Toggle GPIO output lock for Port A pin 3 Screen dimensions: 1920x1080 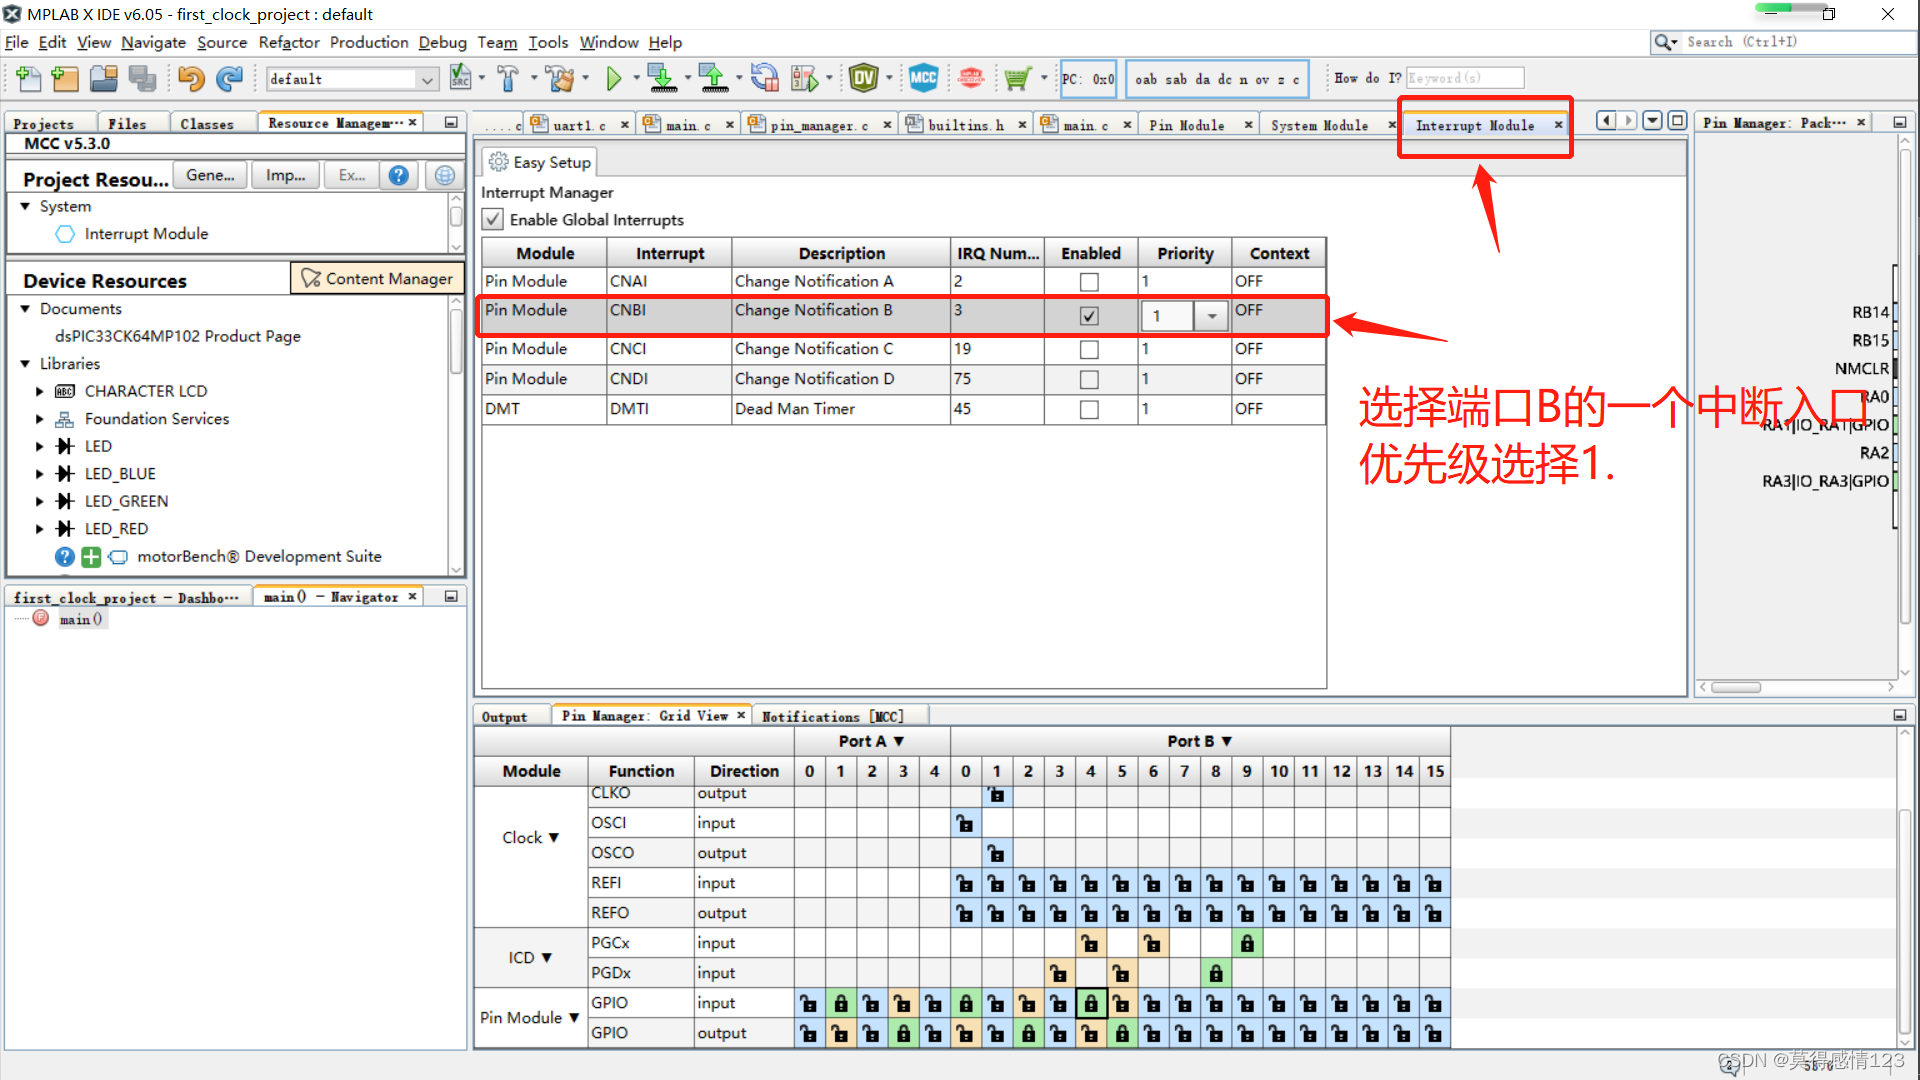point(903,1033)
